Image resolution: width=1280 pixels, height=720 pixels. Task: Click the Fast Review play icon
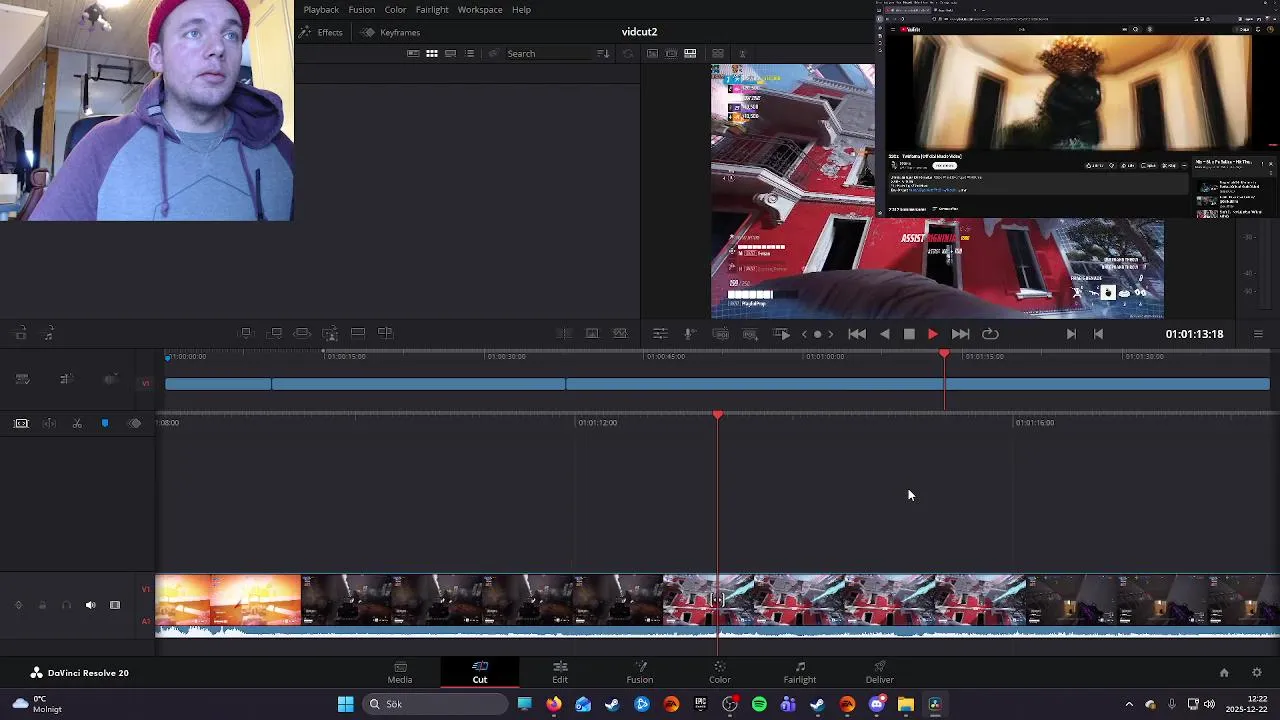click(782, 334)
